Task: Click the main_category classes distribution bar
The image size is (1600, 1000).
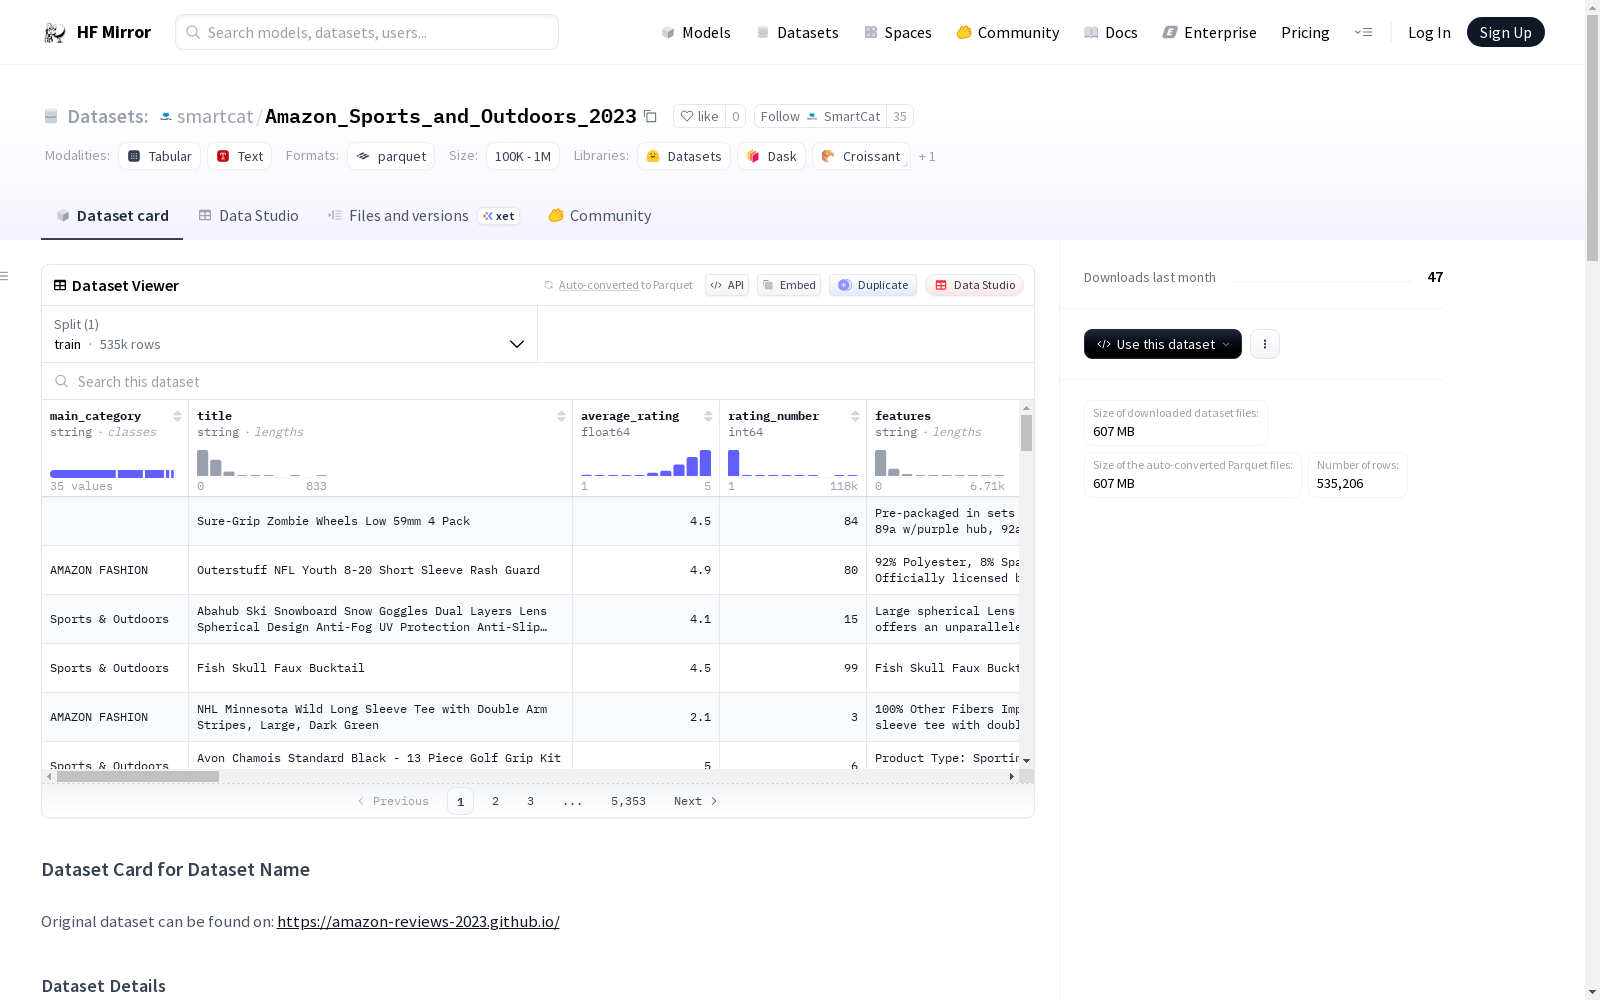Action: click(x=112, y=474)
